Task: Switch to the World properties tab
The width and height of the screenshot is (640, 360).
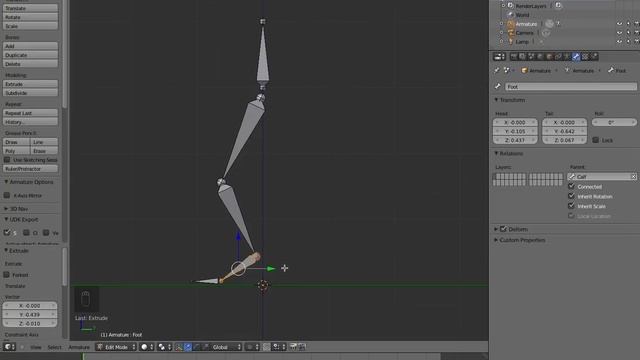Action: 540,57
